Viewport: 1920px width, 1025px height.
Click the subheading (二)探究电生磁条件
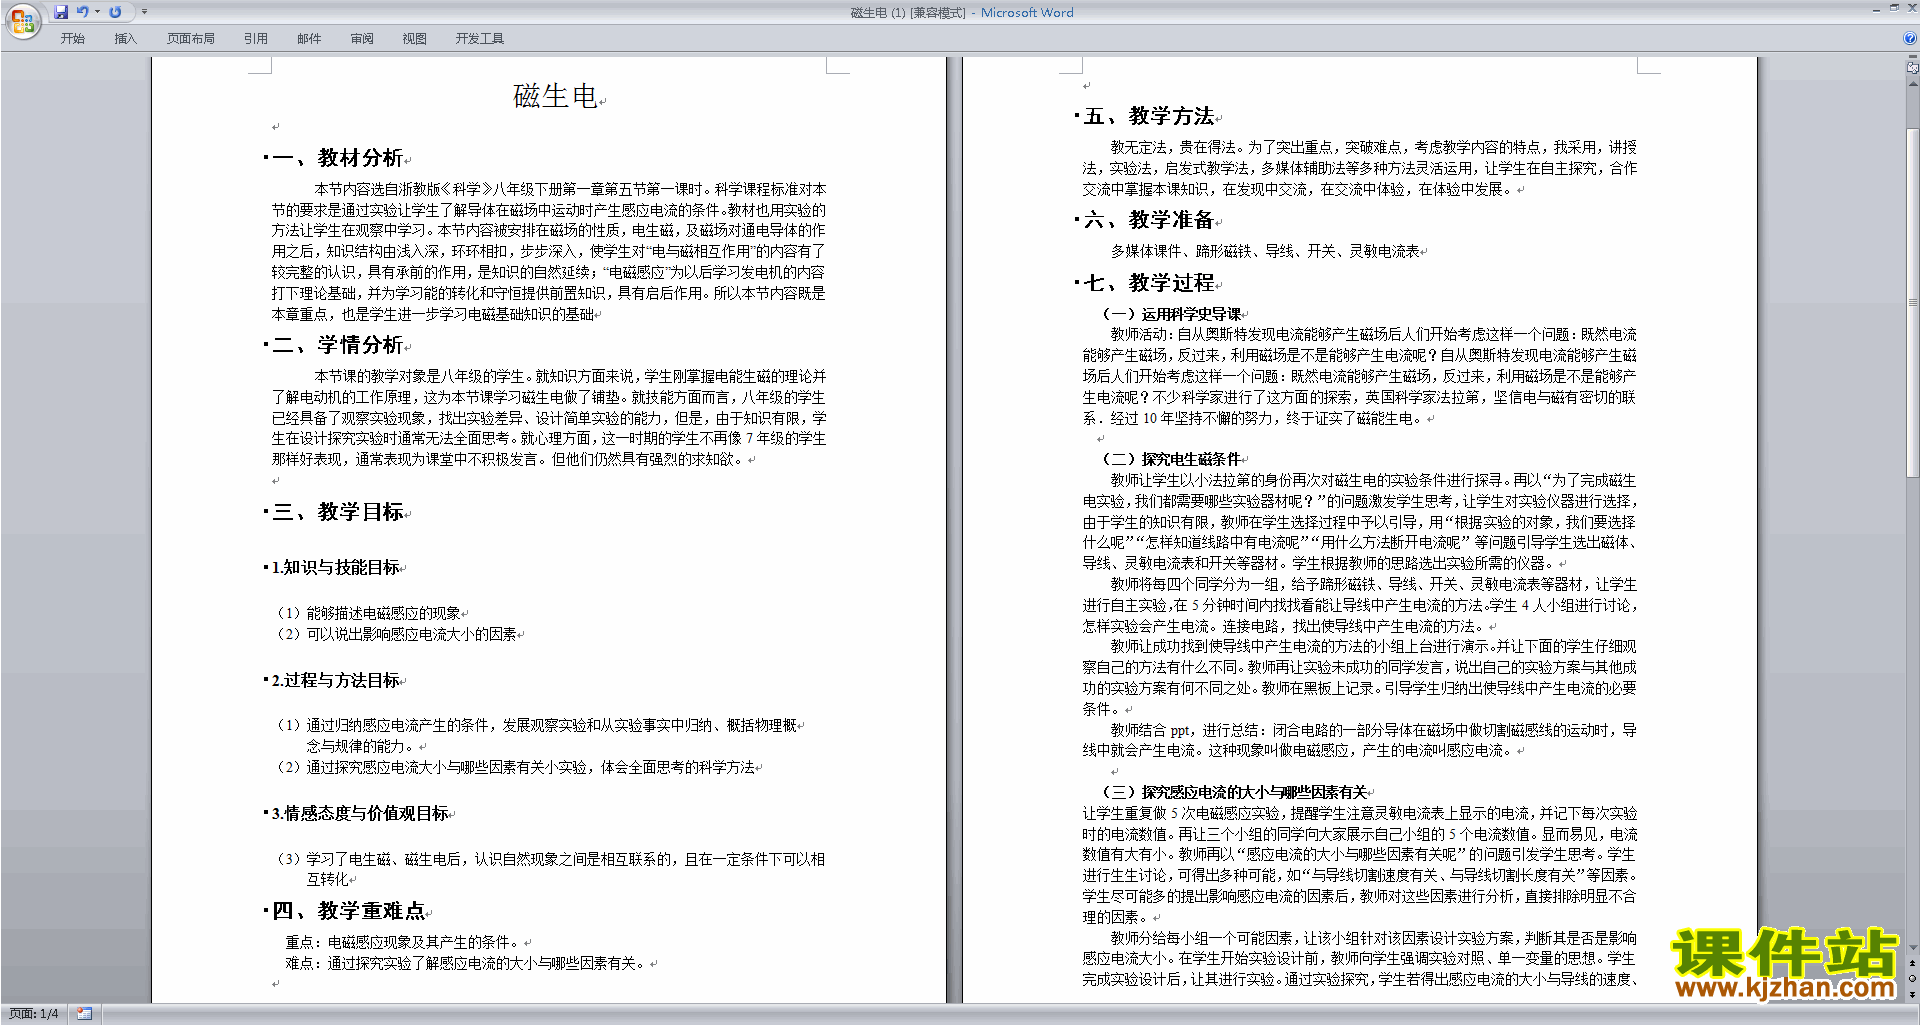point(1171,459)
